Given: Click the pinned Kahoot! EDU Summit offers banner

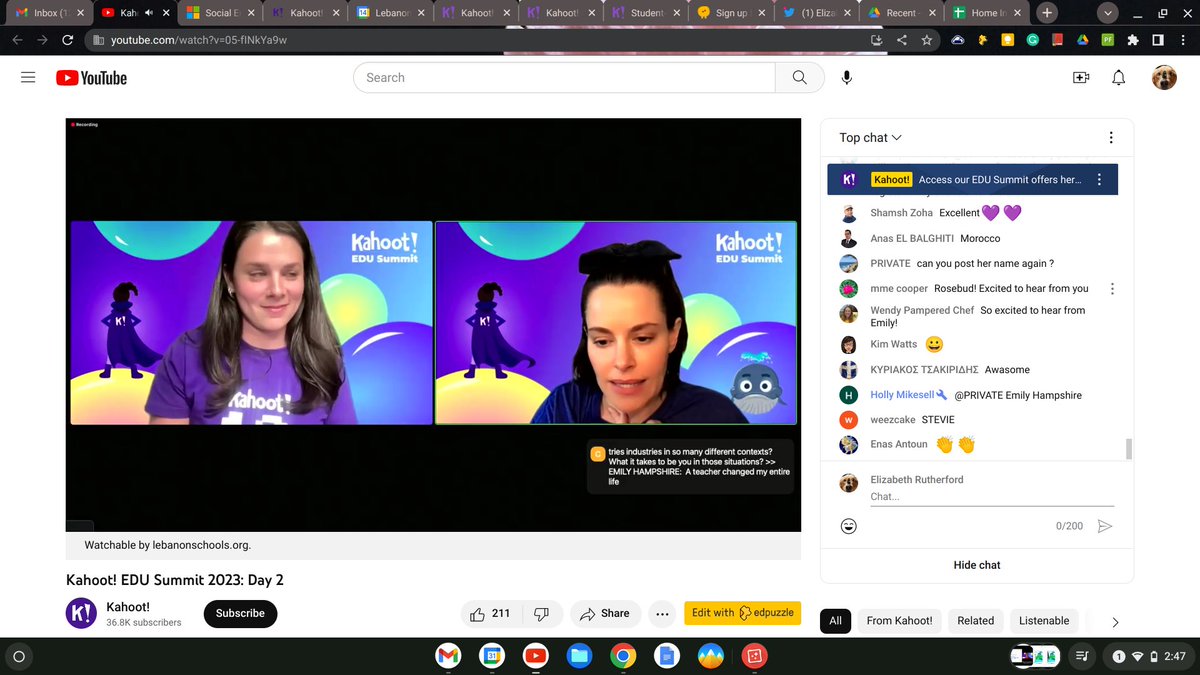Looking at the screenshot, I should click(x=972, y=180).
